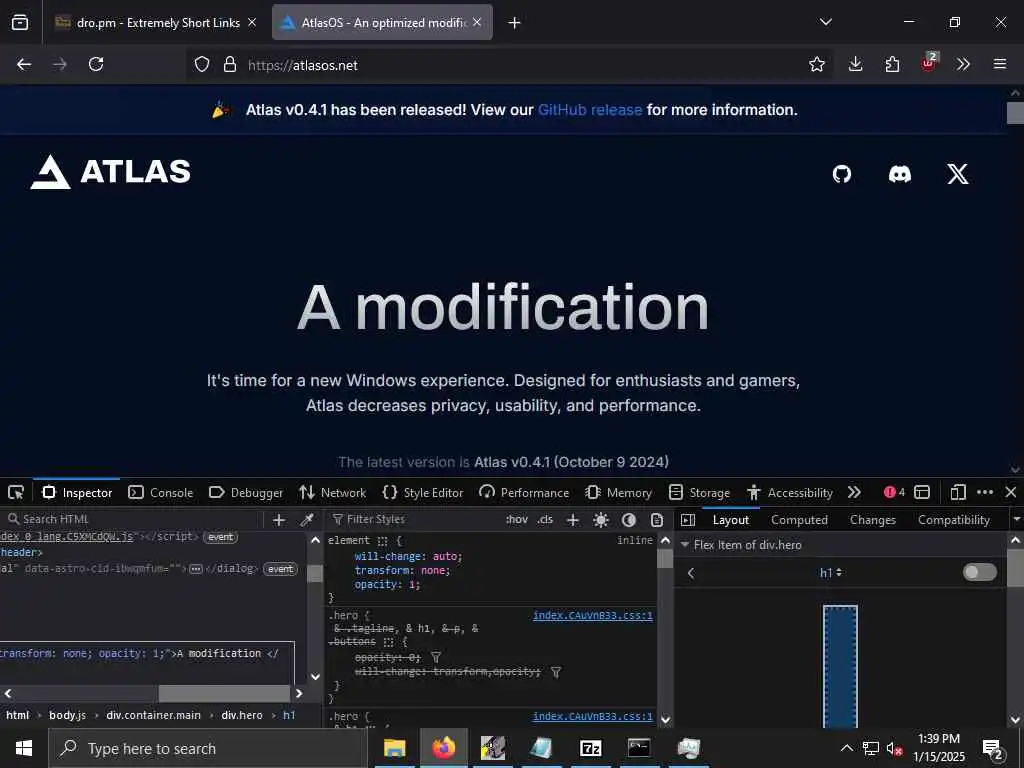Viewport: 1024px width, 768px height.
Task: Toggle dark color scheme simulation icon
Action: pyautogui.click(x=629, y=520)
